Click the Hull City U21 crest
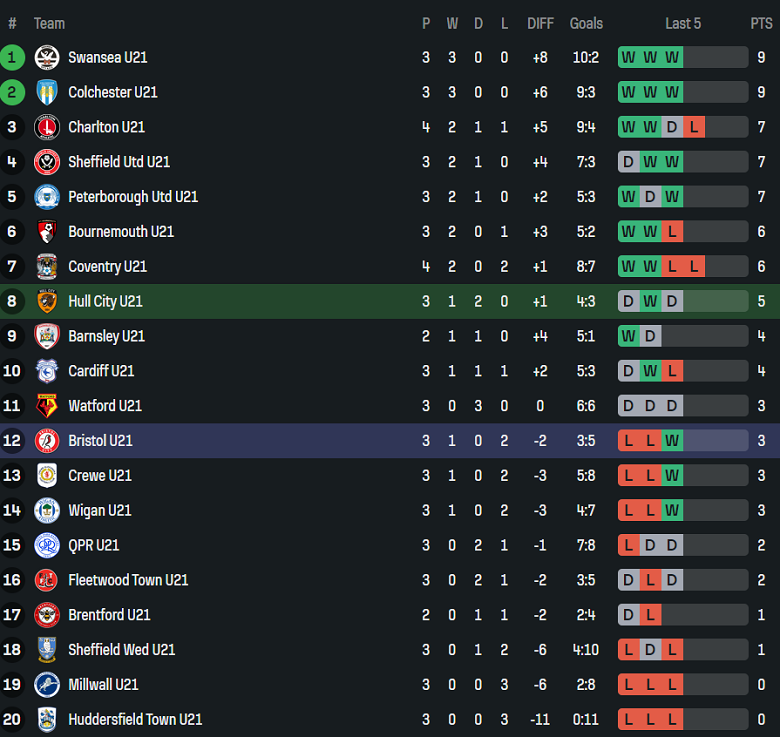This screenshot has height=737, width=780. point(47,301)
